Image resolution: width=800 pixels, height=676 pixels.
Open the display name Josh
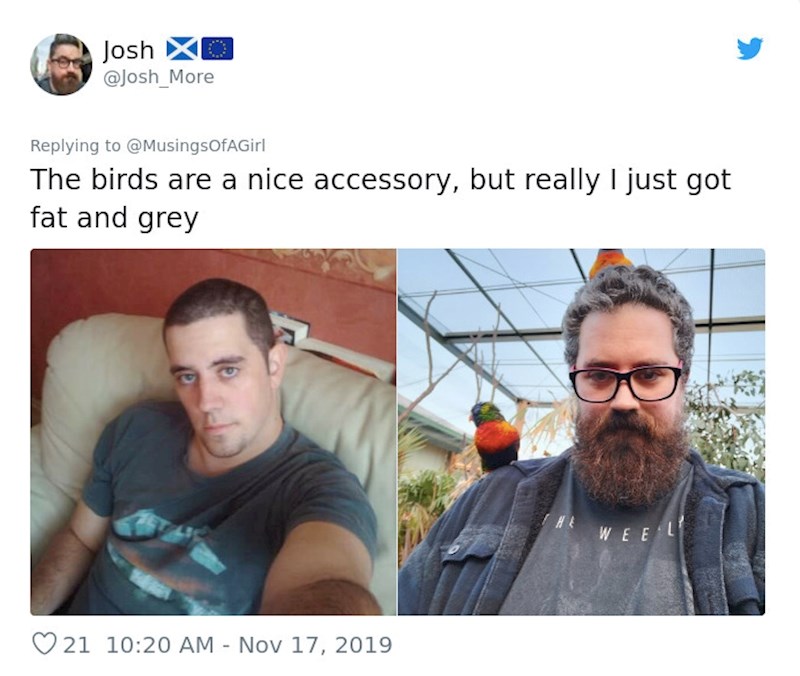tap(129, 50)
